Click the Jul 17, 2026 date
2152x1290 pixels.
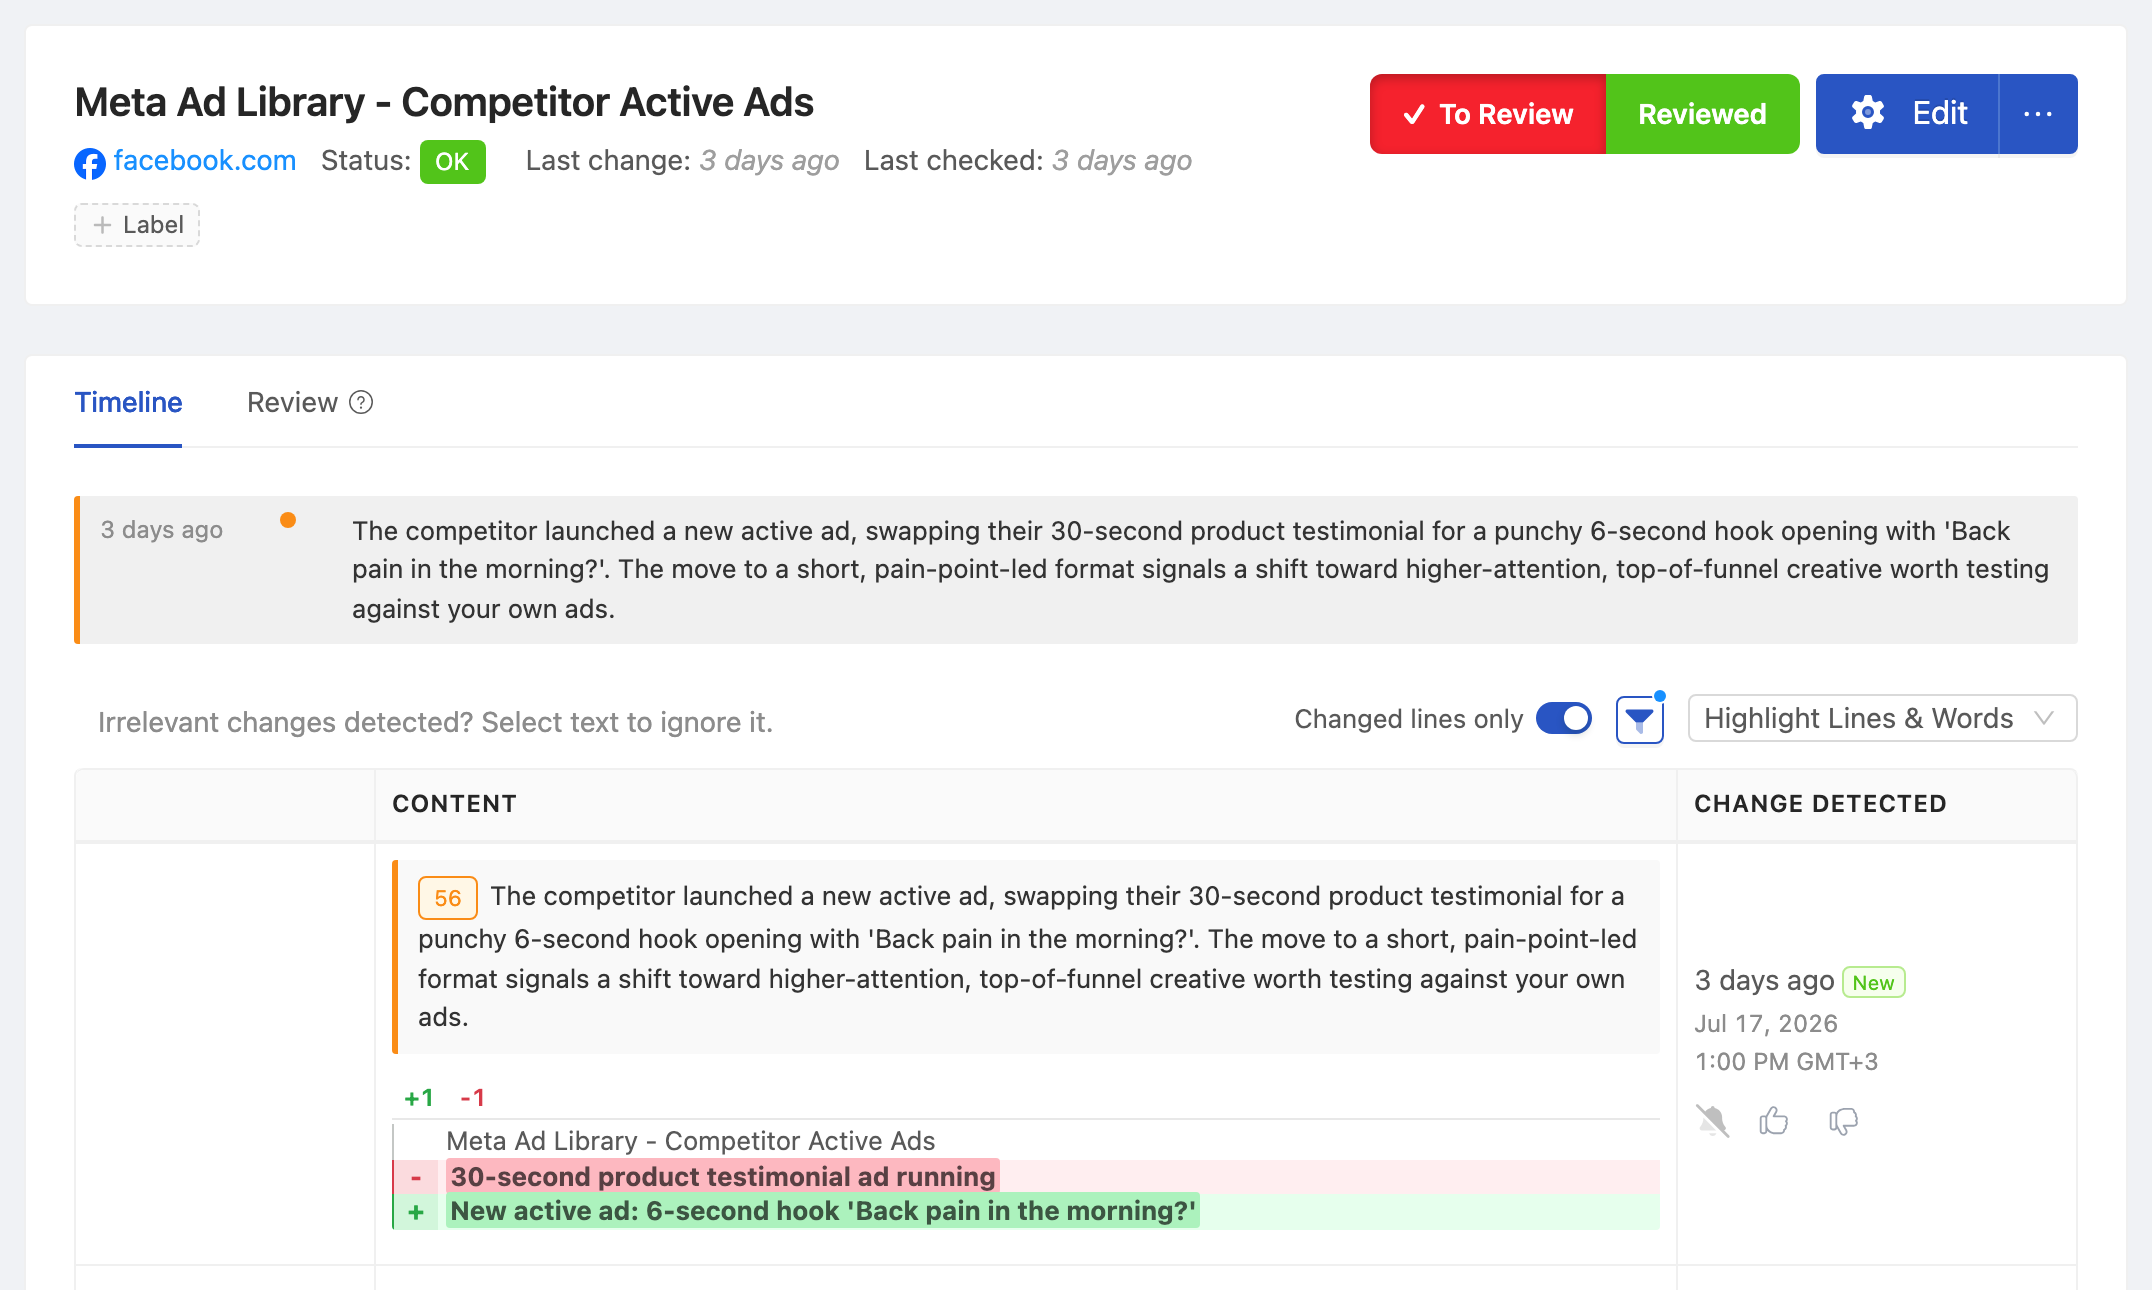[1766, 1024]
